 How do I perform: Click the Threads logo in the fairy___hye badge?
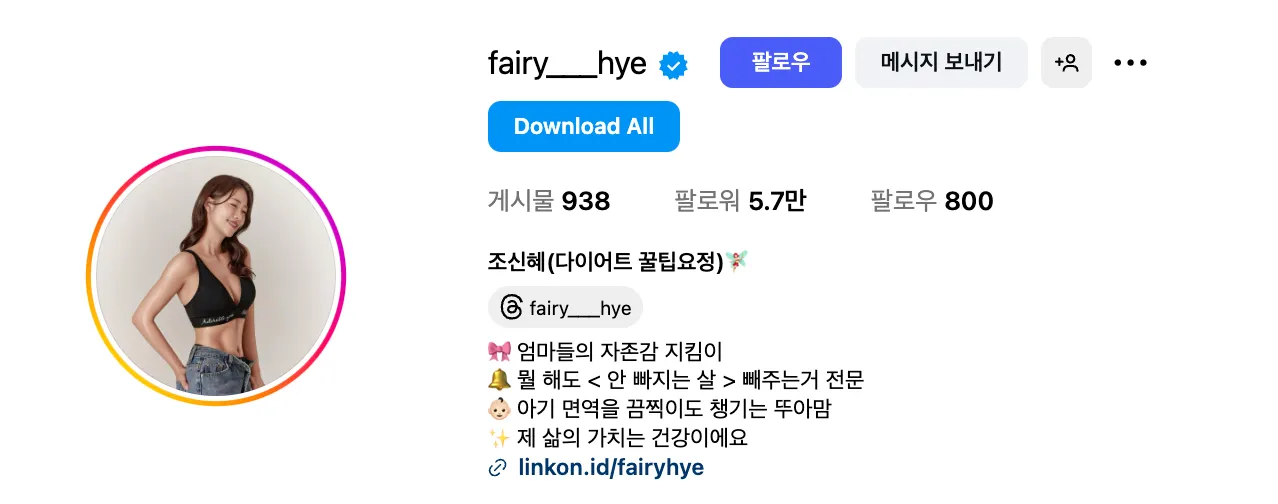click(511, 308)
